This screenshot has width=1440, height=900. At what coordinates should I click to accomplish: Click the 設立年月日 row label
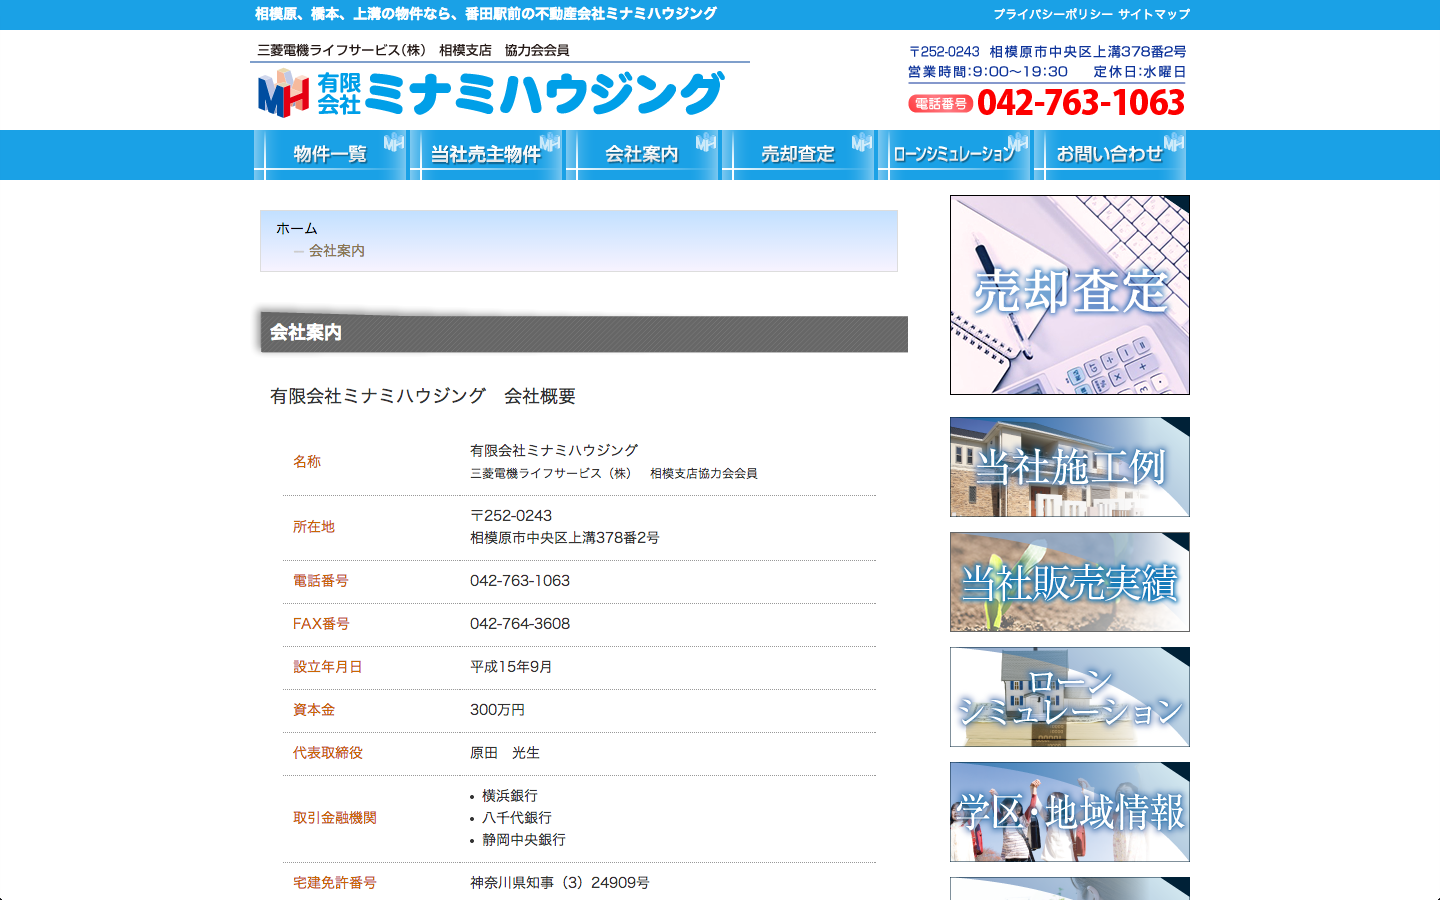coord(328,667)
